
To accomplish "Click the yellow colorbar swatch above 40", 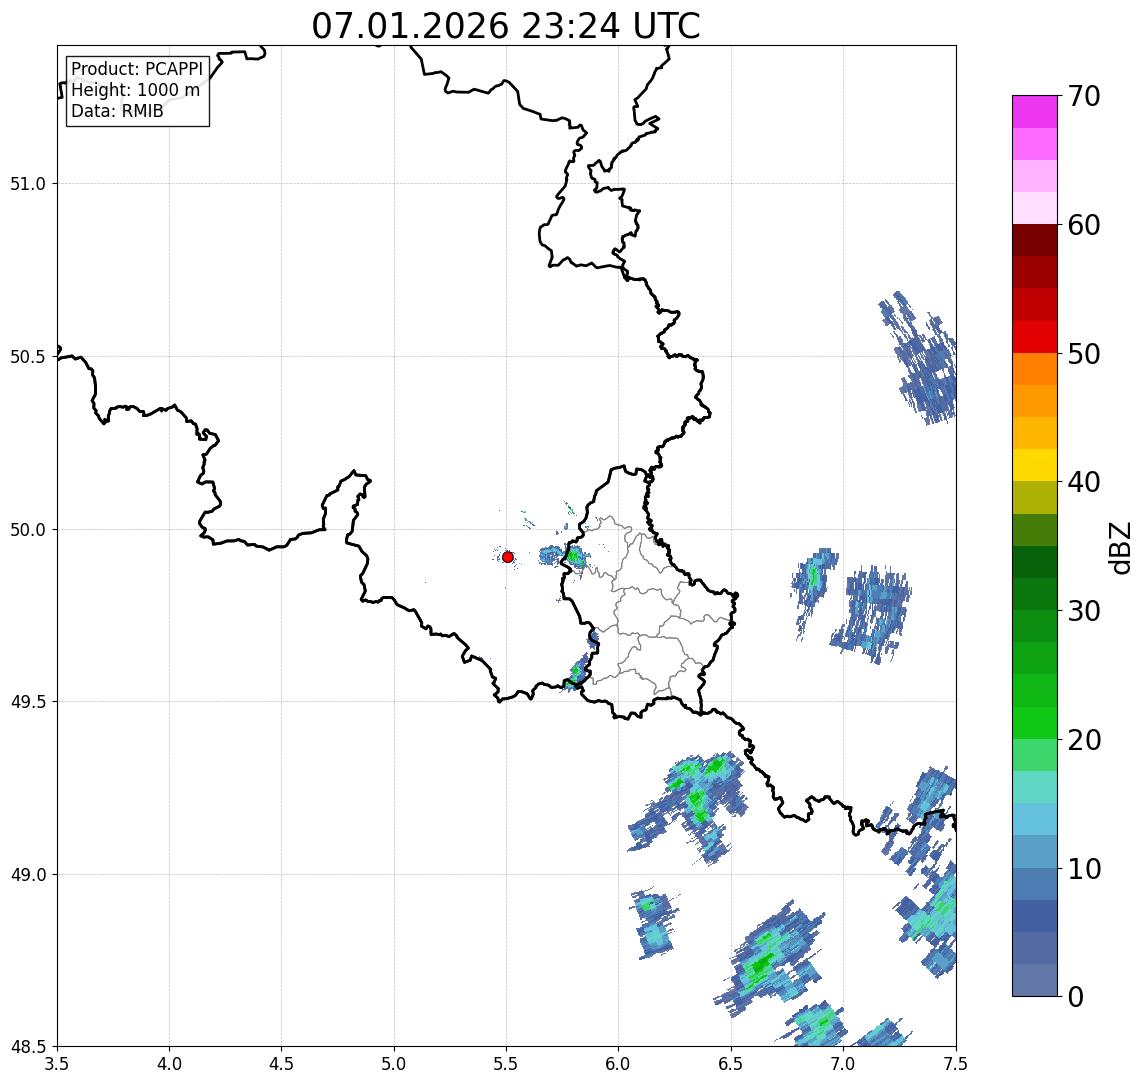I will (x=1035, y=465).
